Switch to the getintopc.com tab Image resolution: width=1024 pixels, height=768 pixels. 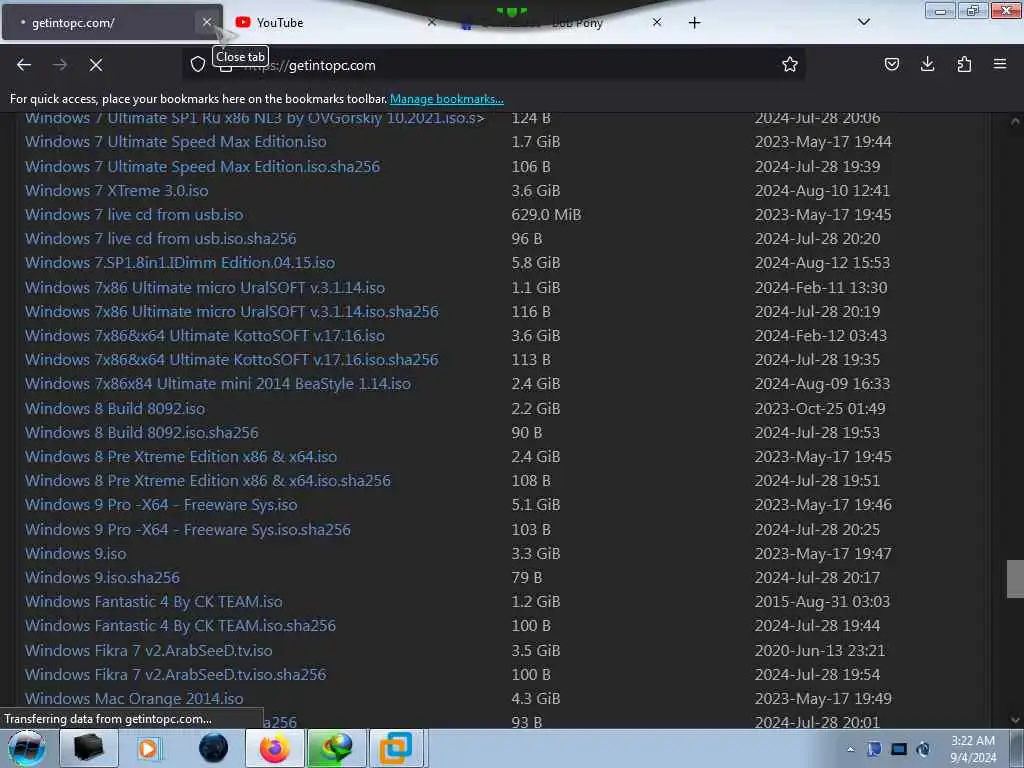[112, 23]
